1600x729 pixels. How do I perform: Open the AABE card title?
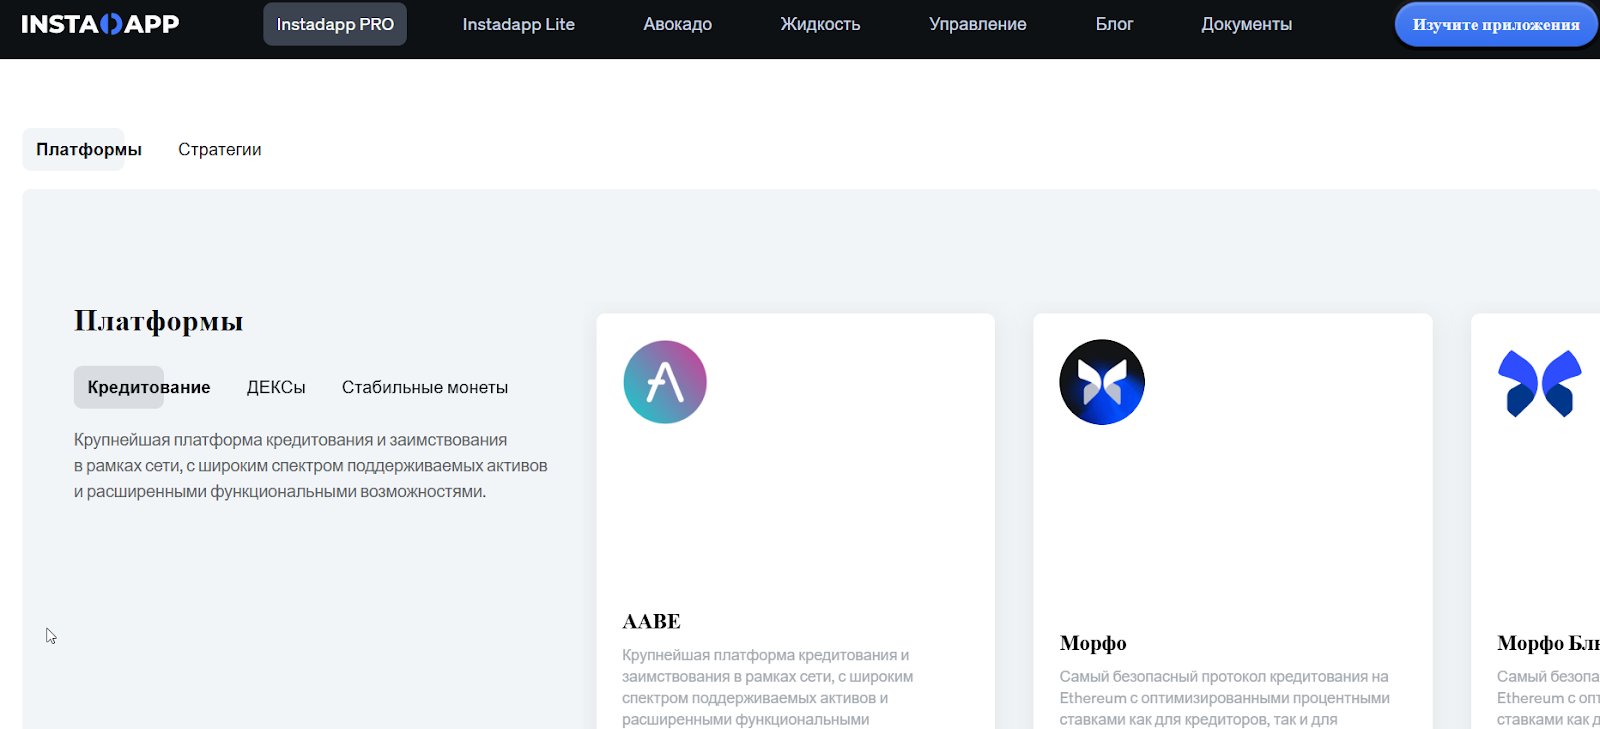click(651, 622)
